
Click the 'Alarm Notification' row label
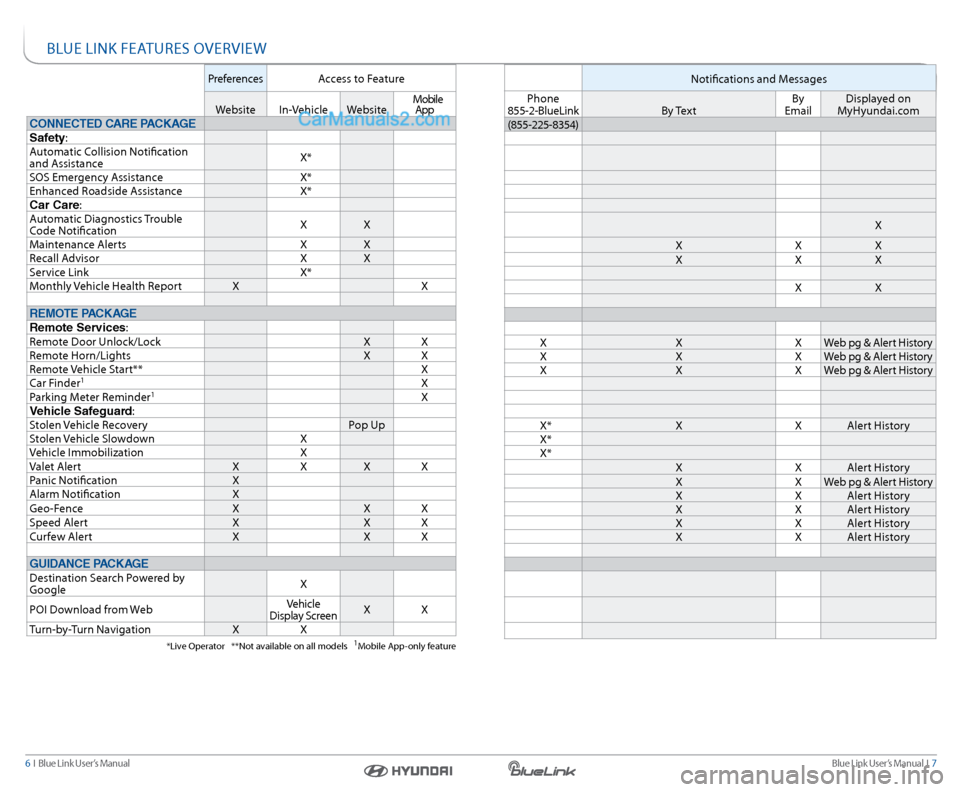click(x=75, y=495)
